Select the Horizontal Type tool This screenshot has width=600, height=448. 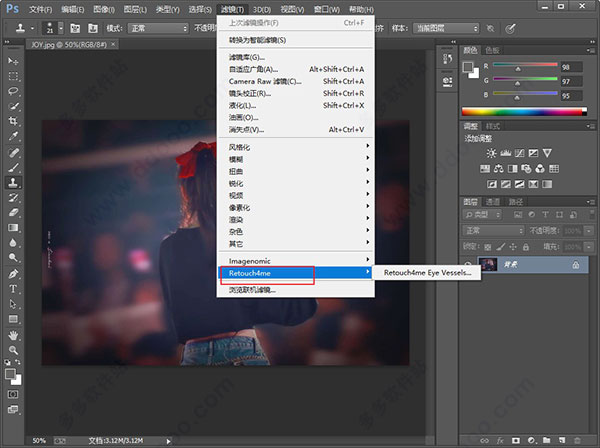point(14,288)
